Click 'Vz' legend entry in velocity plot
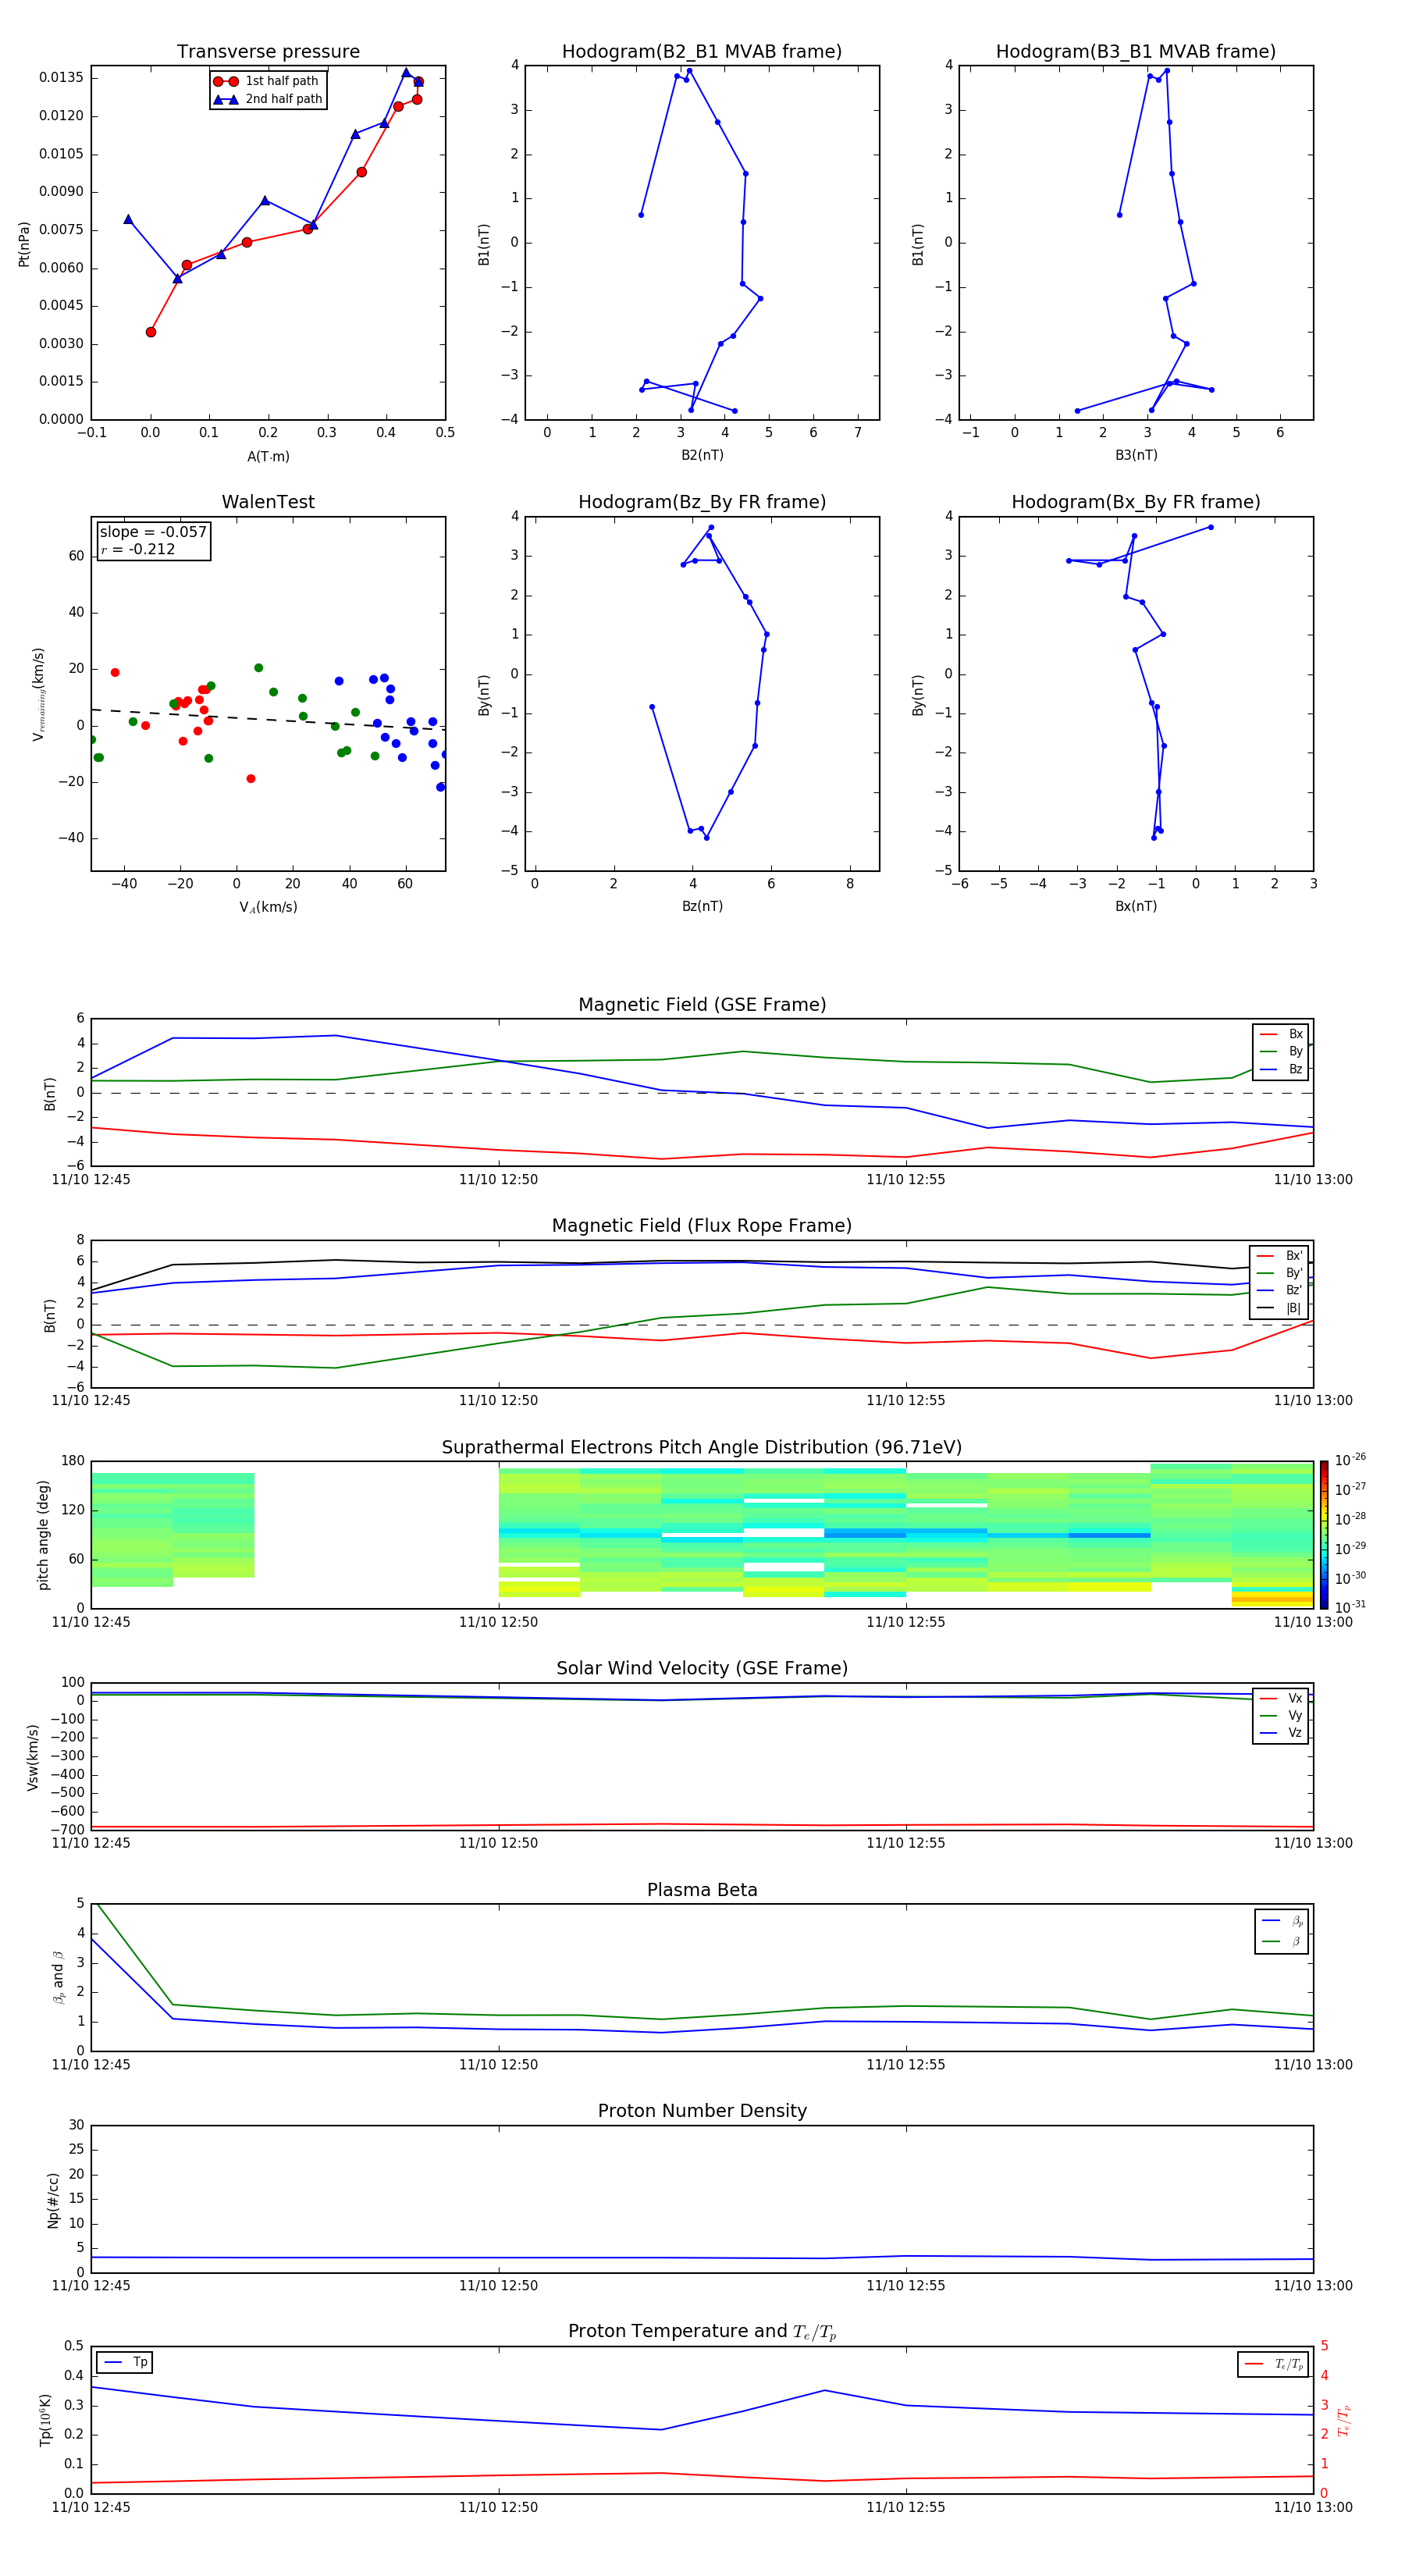The image size is (1405, 2576). coord(1281,1732)
